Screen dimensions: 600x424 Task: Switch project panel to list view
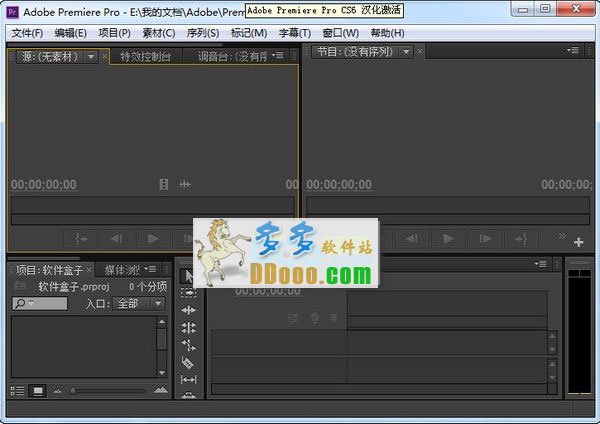(17, 391)
